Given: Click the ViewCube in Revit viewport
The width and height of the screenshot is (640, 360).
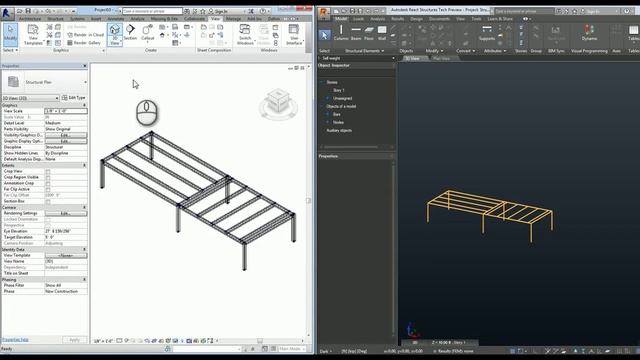Looking at the screenshot, I should [278, 101].
